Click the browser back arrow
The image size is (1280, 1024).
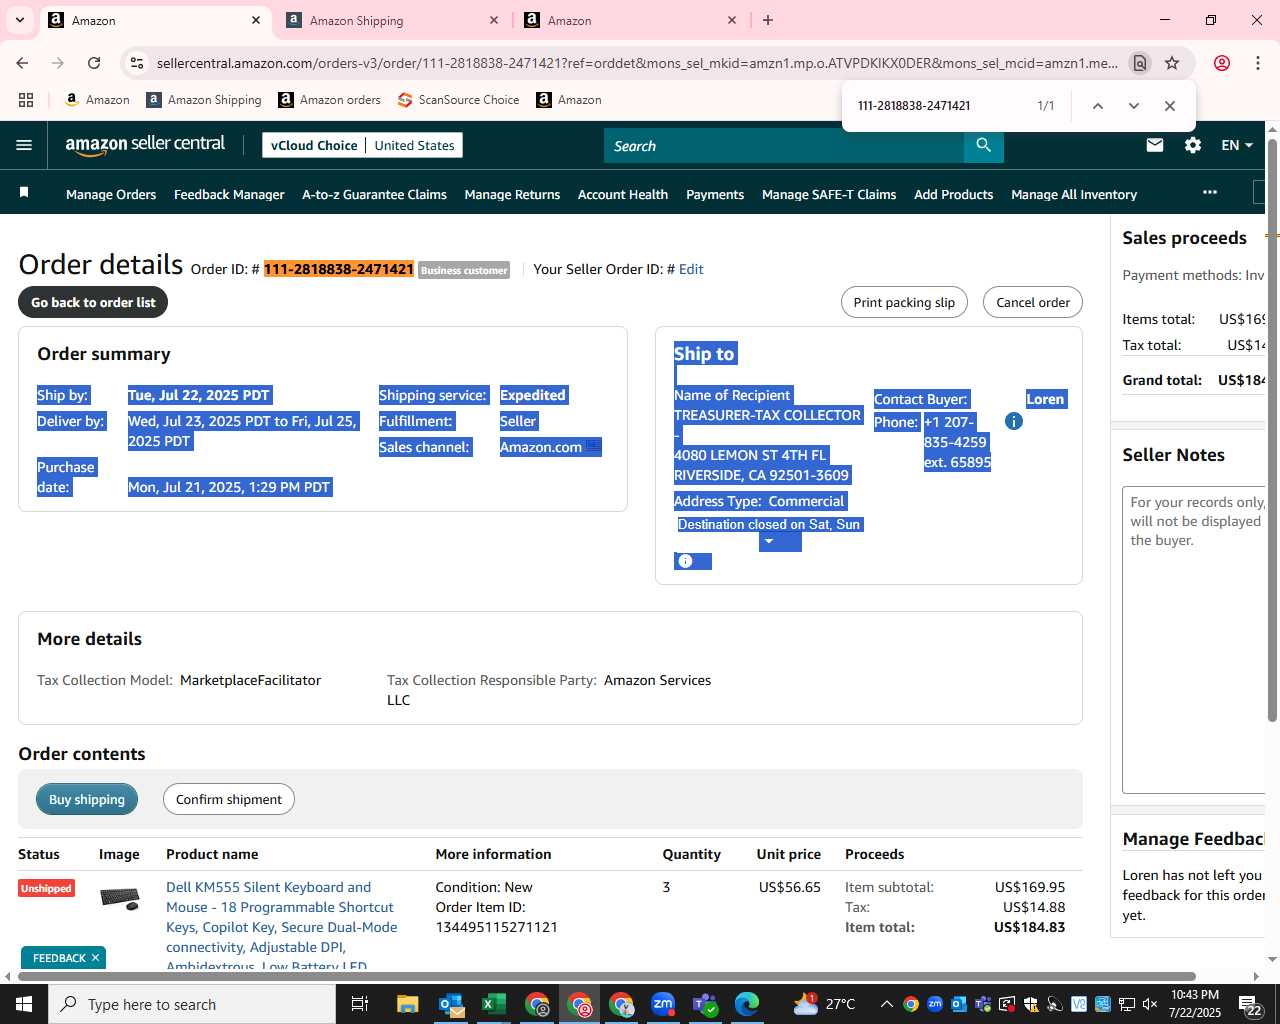22,63
